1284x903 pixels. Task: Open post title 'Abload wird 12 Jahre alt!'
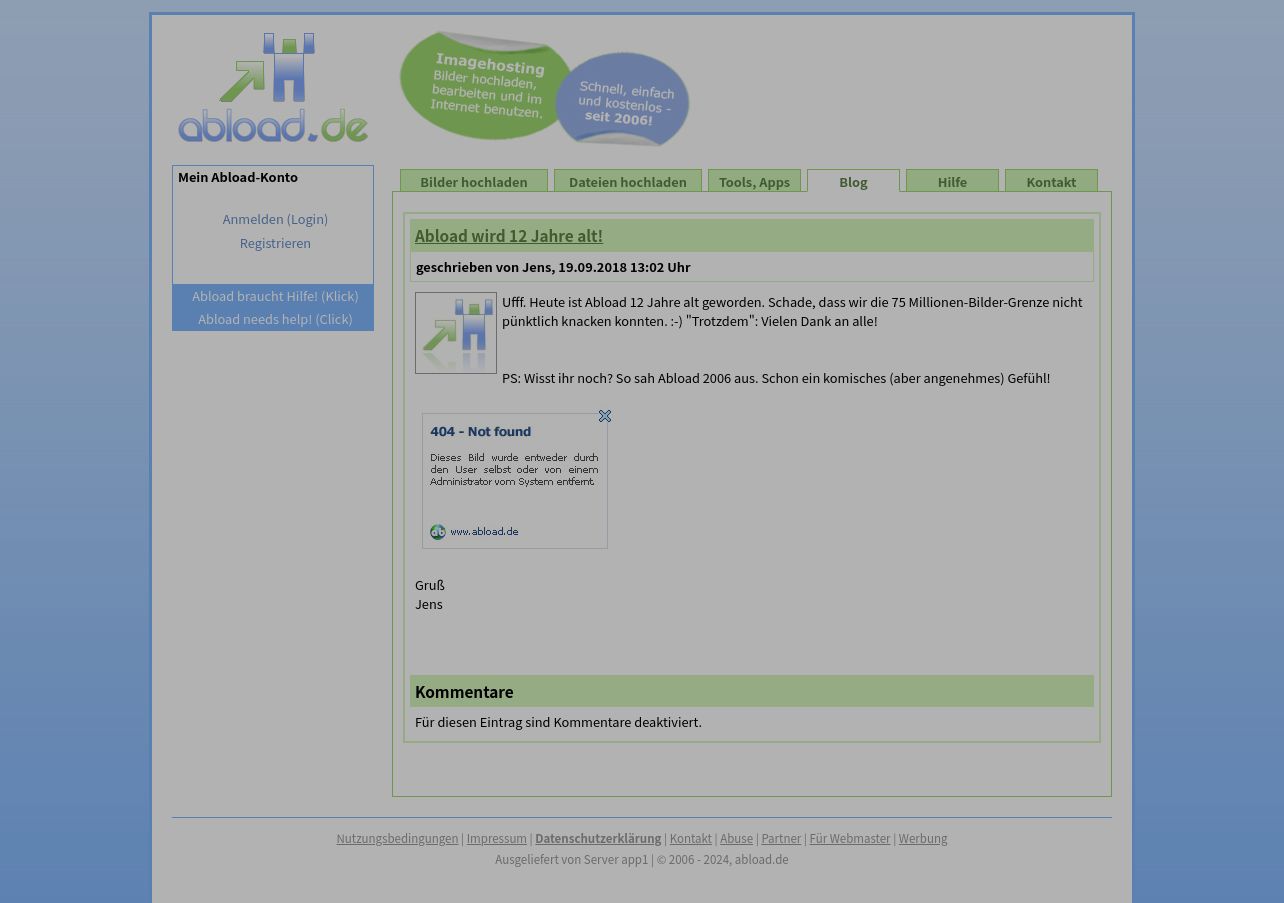(x=509, y=236)
